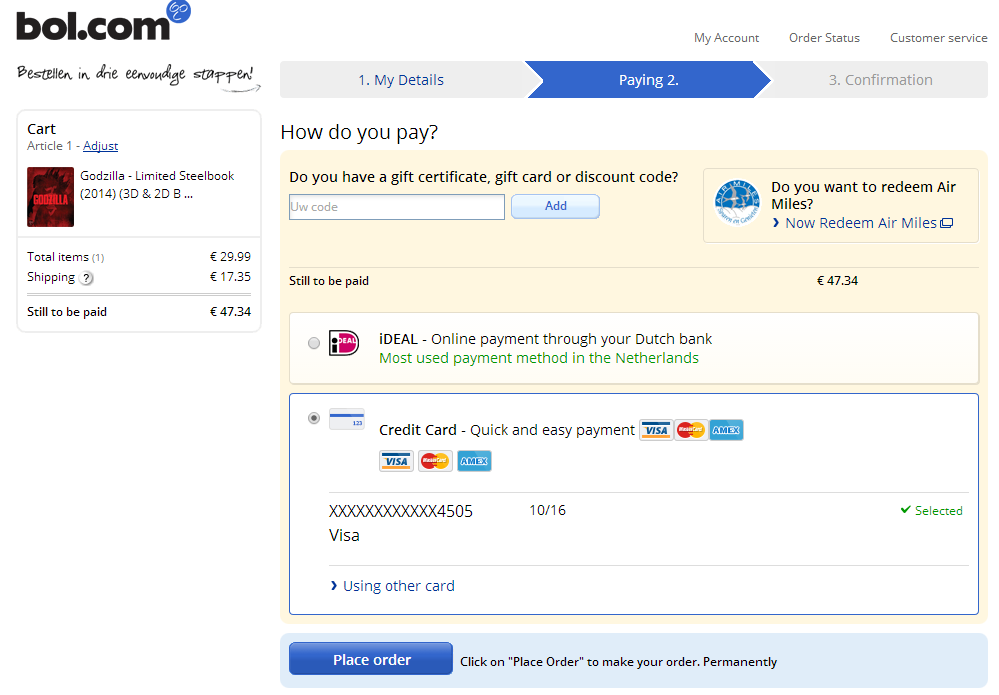The image size is (999, 695).
Task: Click the Paying 2. step tab
Action: click(x=649, y=80)
